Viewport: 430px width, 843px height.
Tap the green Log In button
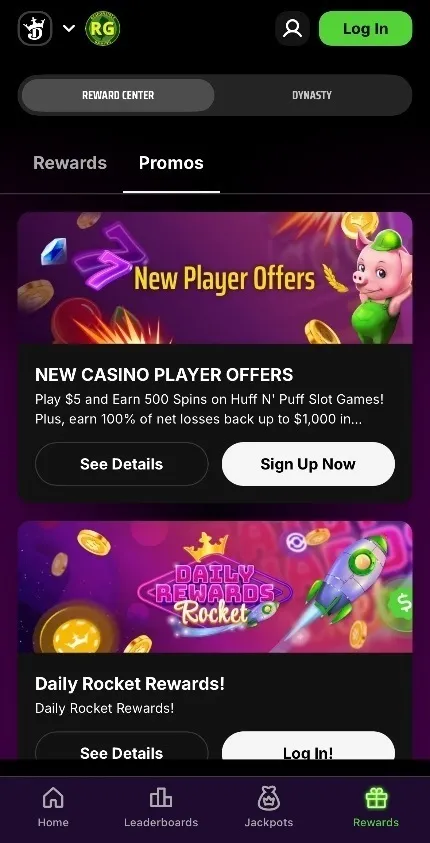click(x=366, y=28)
